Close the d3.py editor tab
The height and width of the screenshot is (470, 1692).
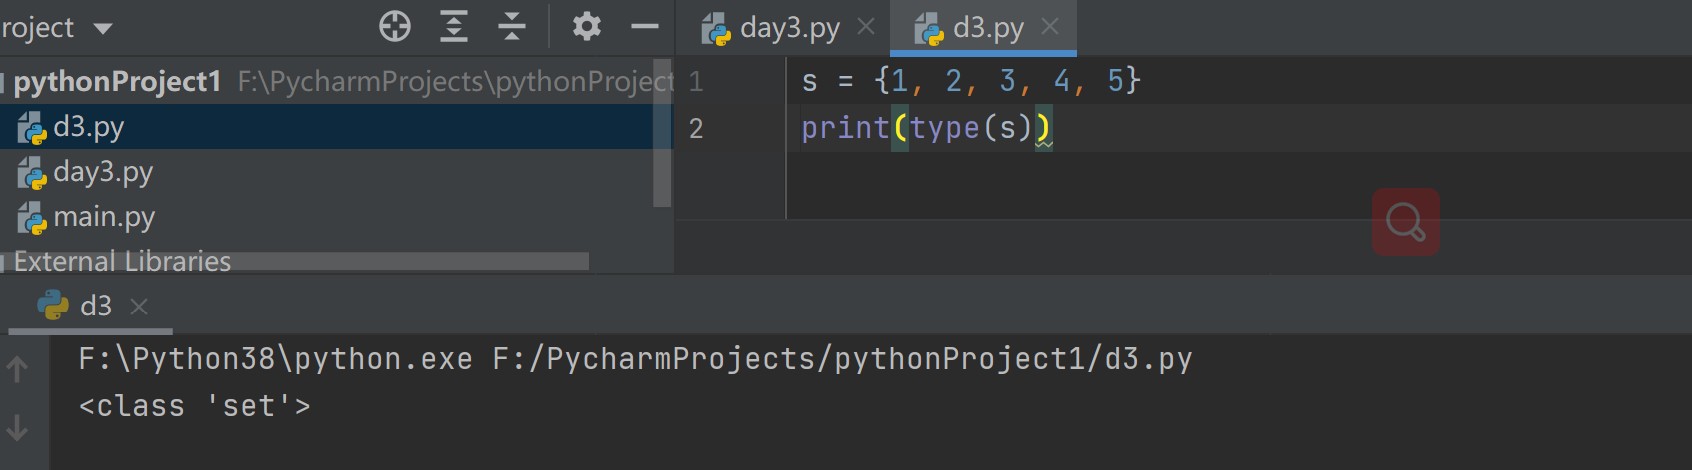click(1049, 27)
